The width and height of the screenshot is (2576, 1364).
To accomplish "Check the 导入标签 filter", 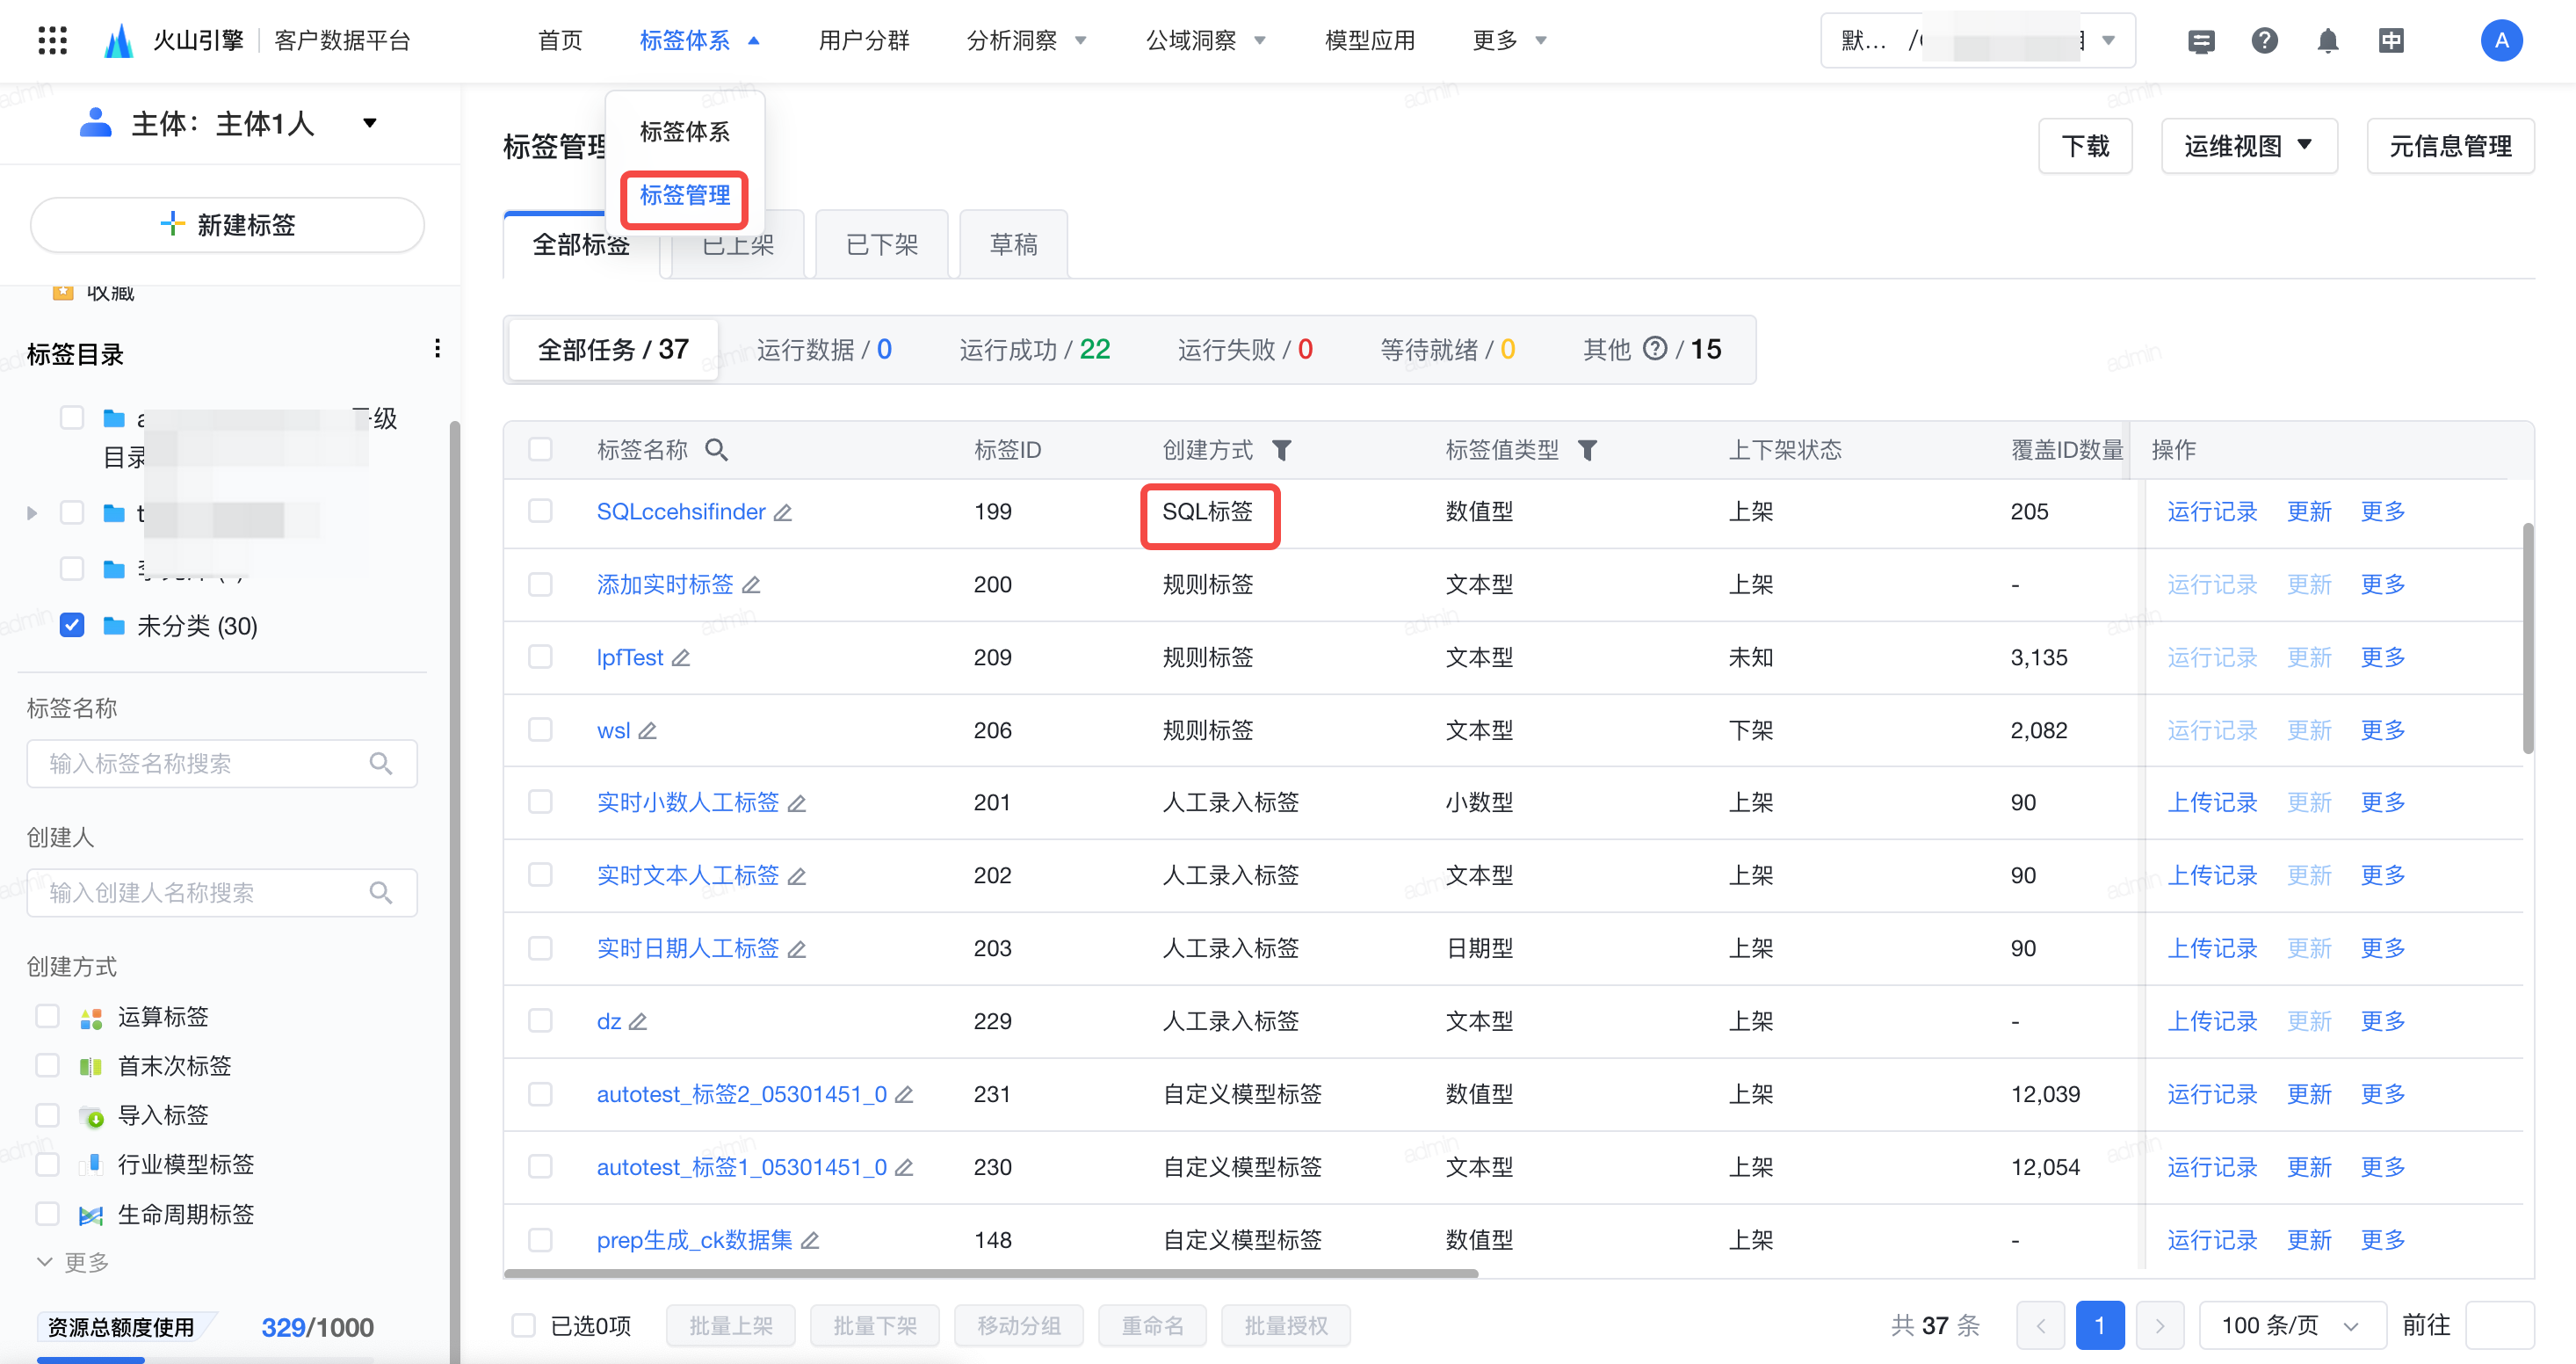I will click(x=47, y=1115).
